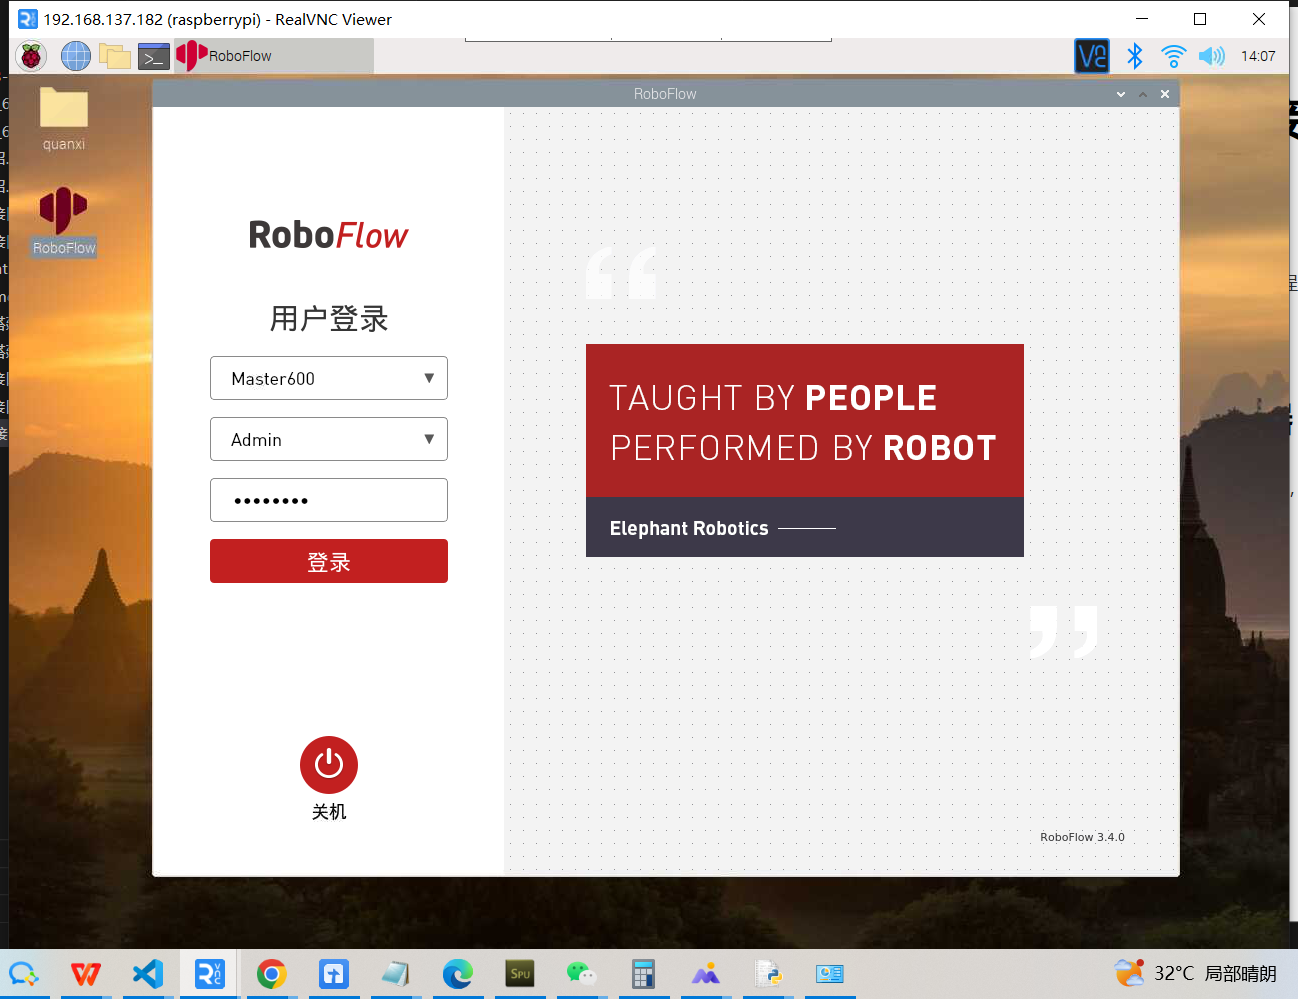Click the red power shutdown icon

click(328, 765)
